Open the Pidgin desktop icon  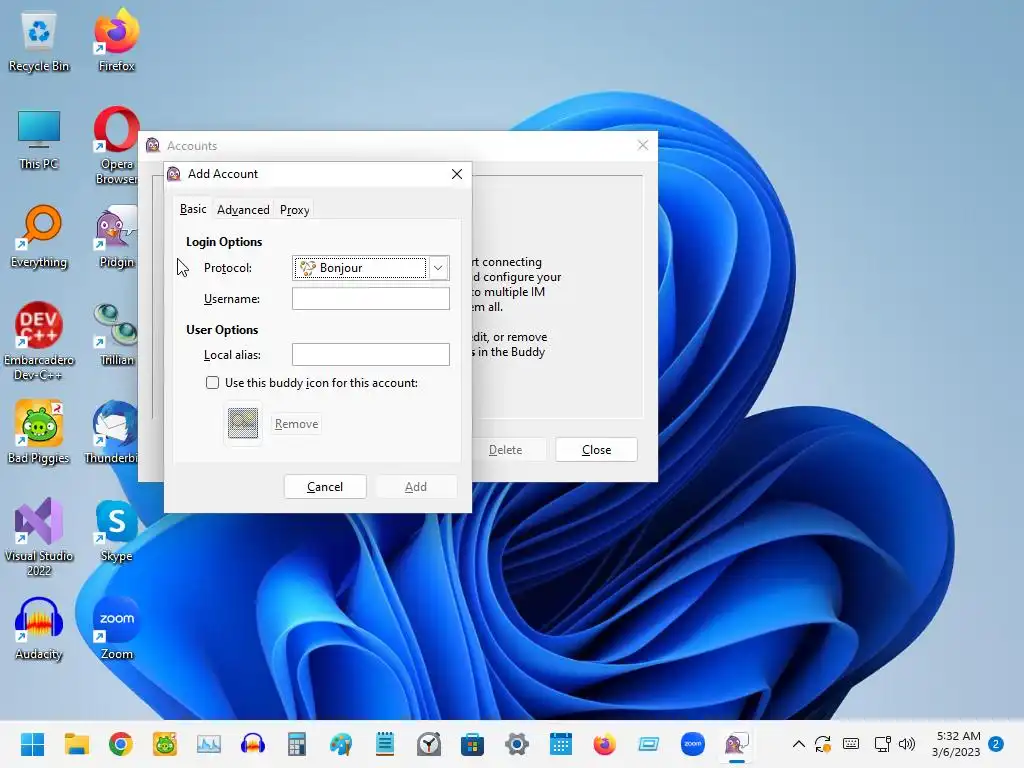[x=116, y=237]
